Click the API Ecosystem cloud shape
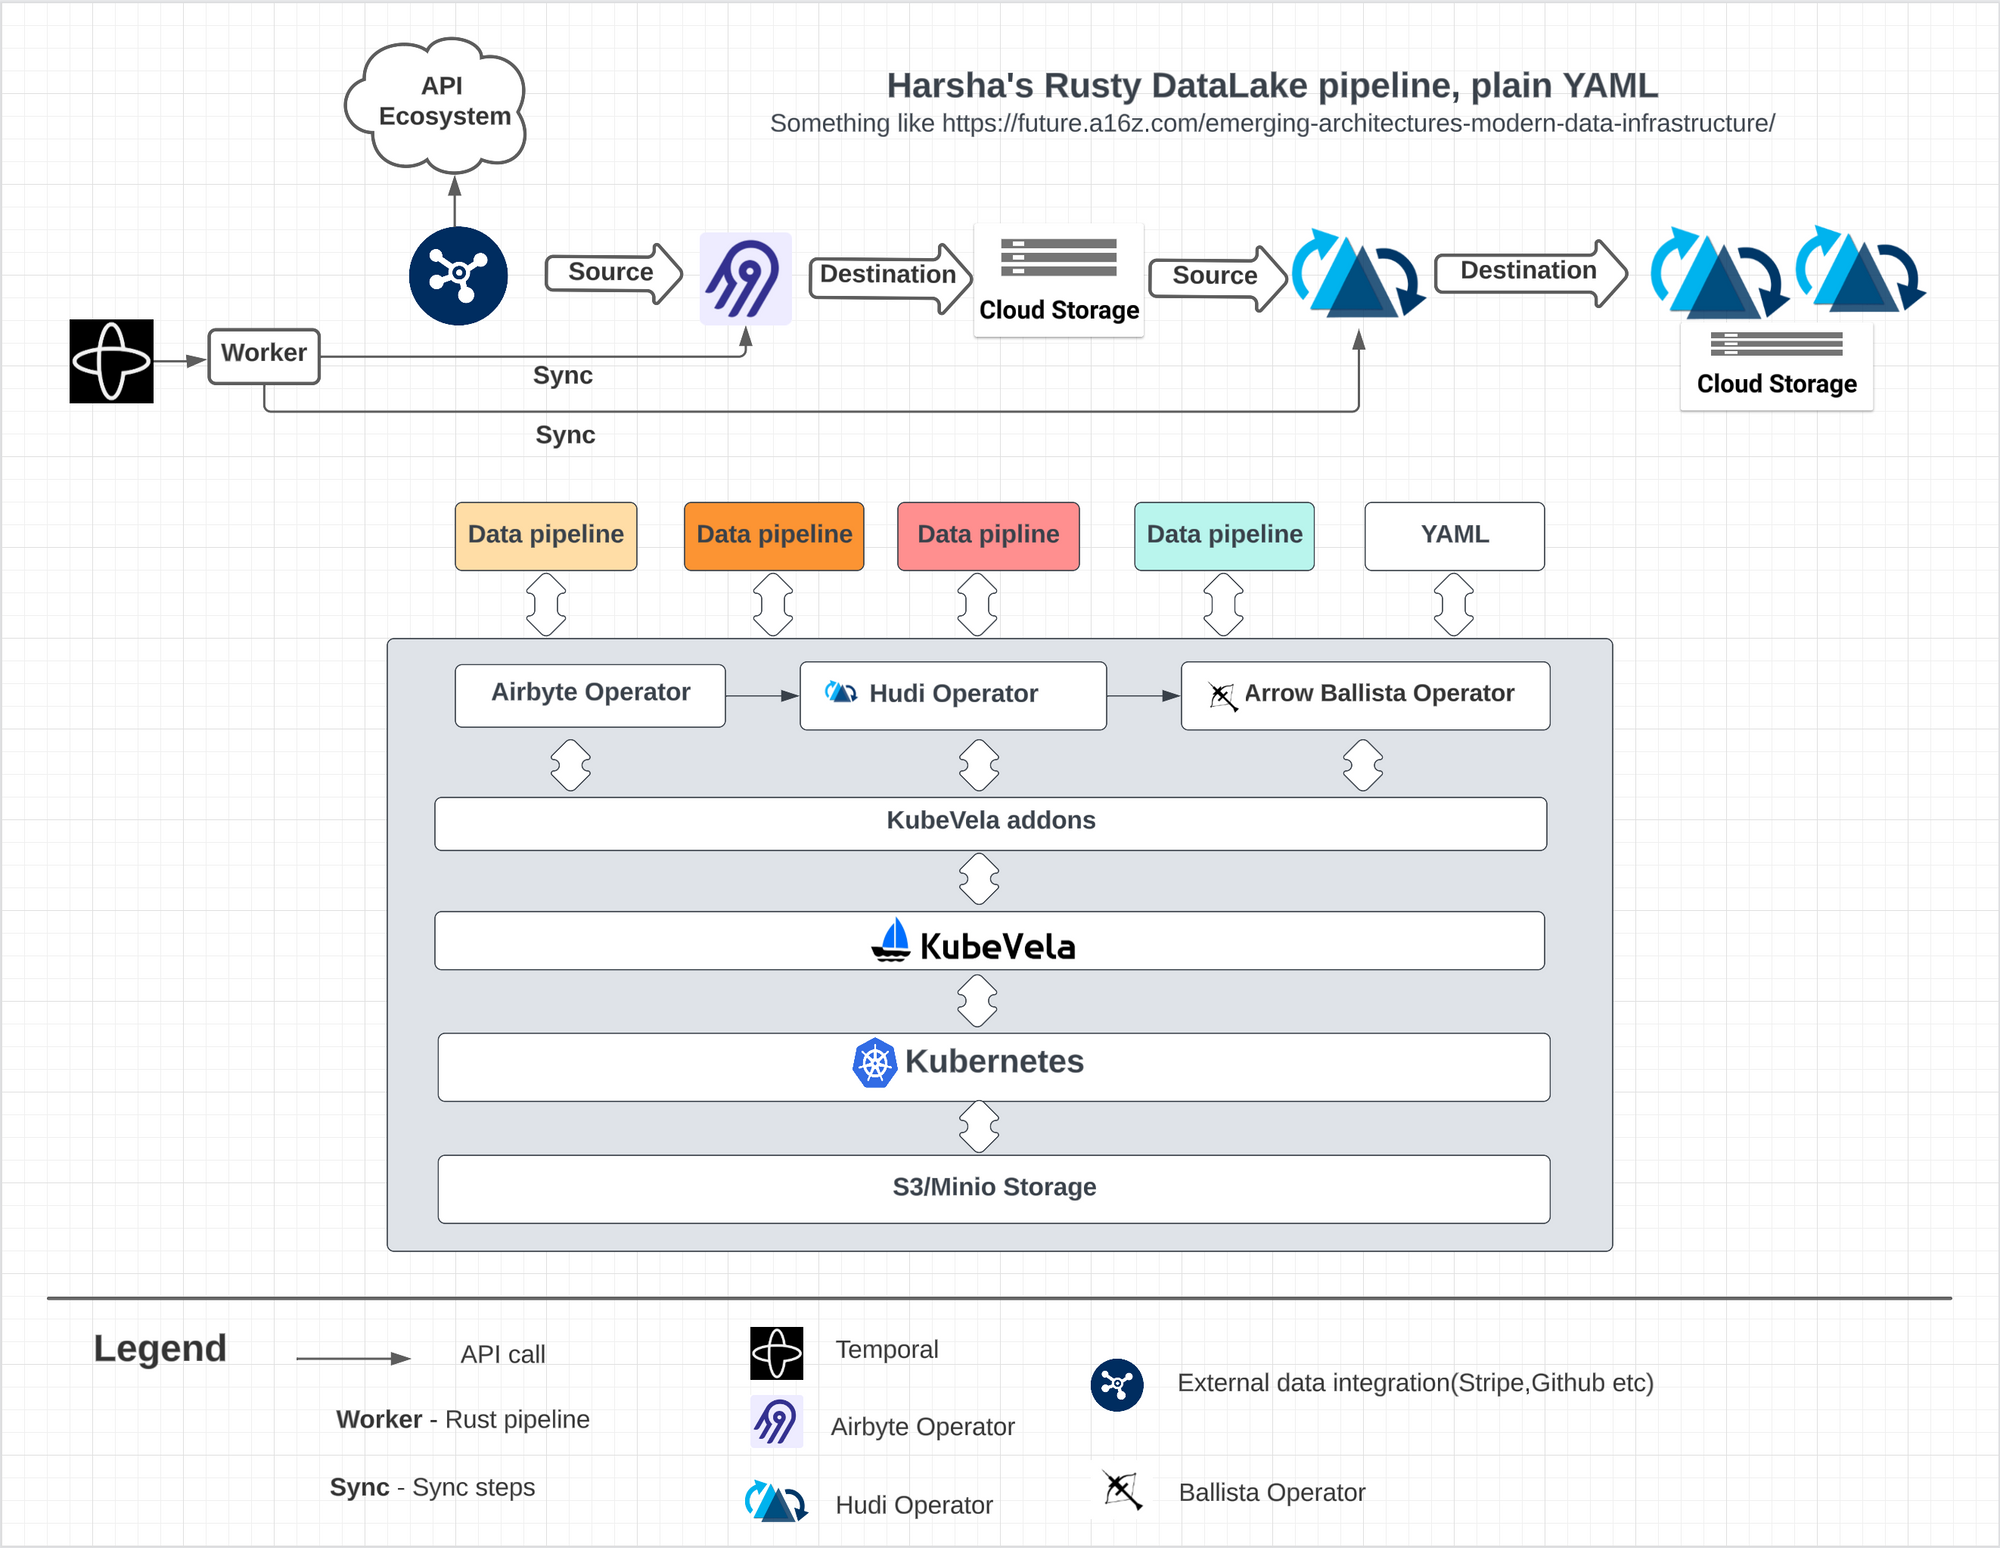The image size is (2000, 1548). tap(437, 105)
